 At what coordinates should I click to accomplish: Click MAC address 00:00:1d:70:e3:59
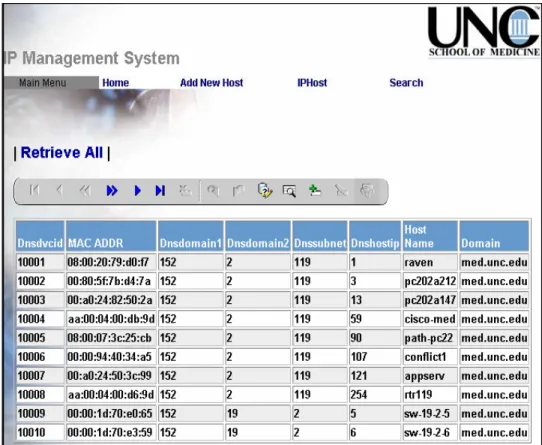click(111, 432)
